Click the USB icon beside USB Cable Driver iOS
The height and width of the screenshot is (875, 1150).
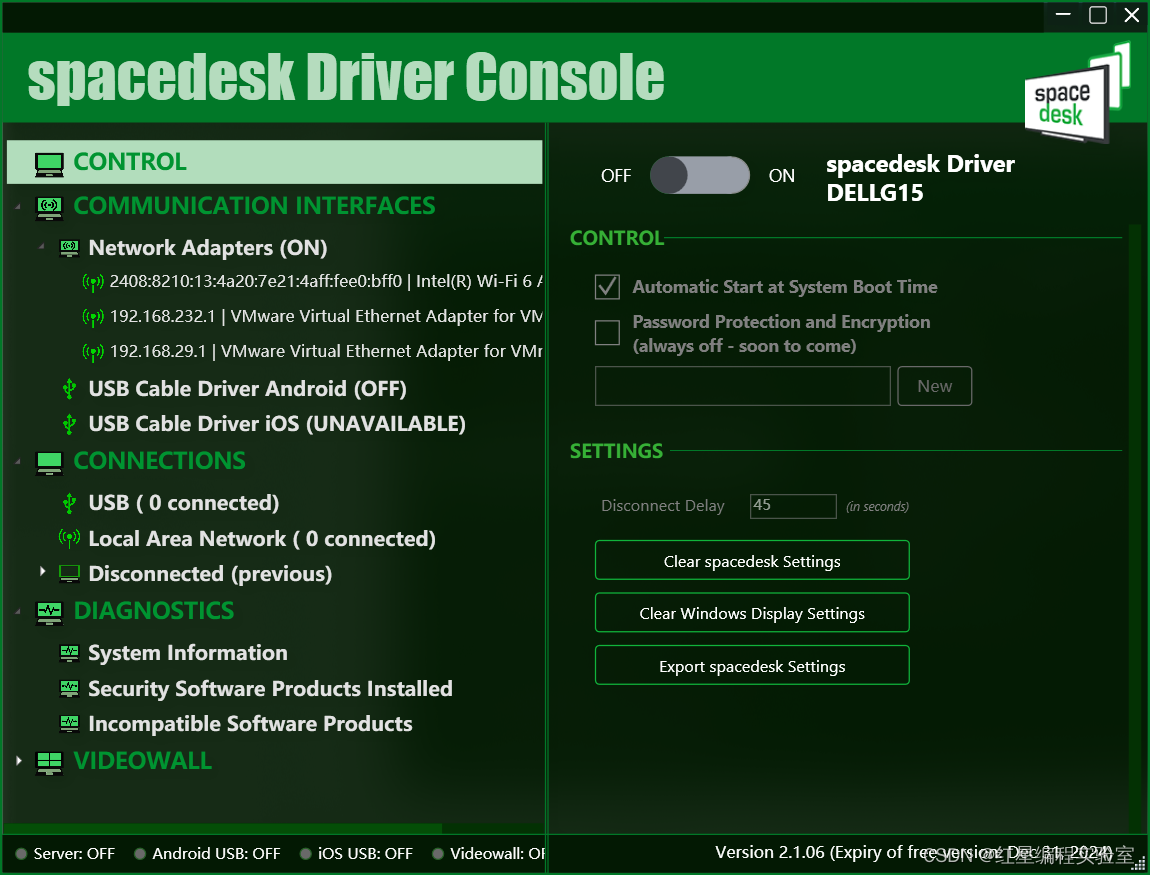[x=70, y=424]
